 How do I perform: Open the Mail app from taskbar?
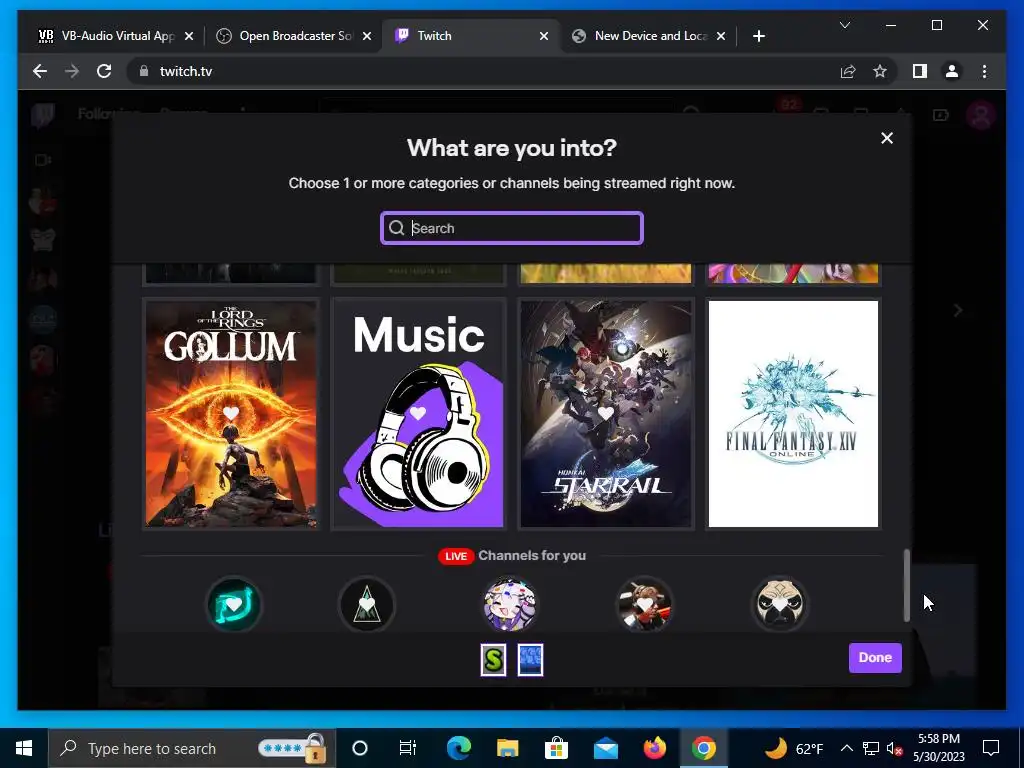[x=605, y=748]
